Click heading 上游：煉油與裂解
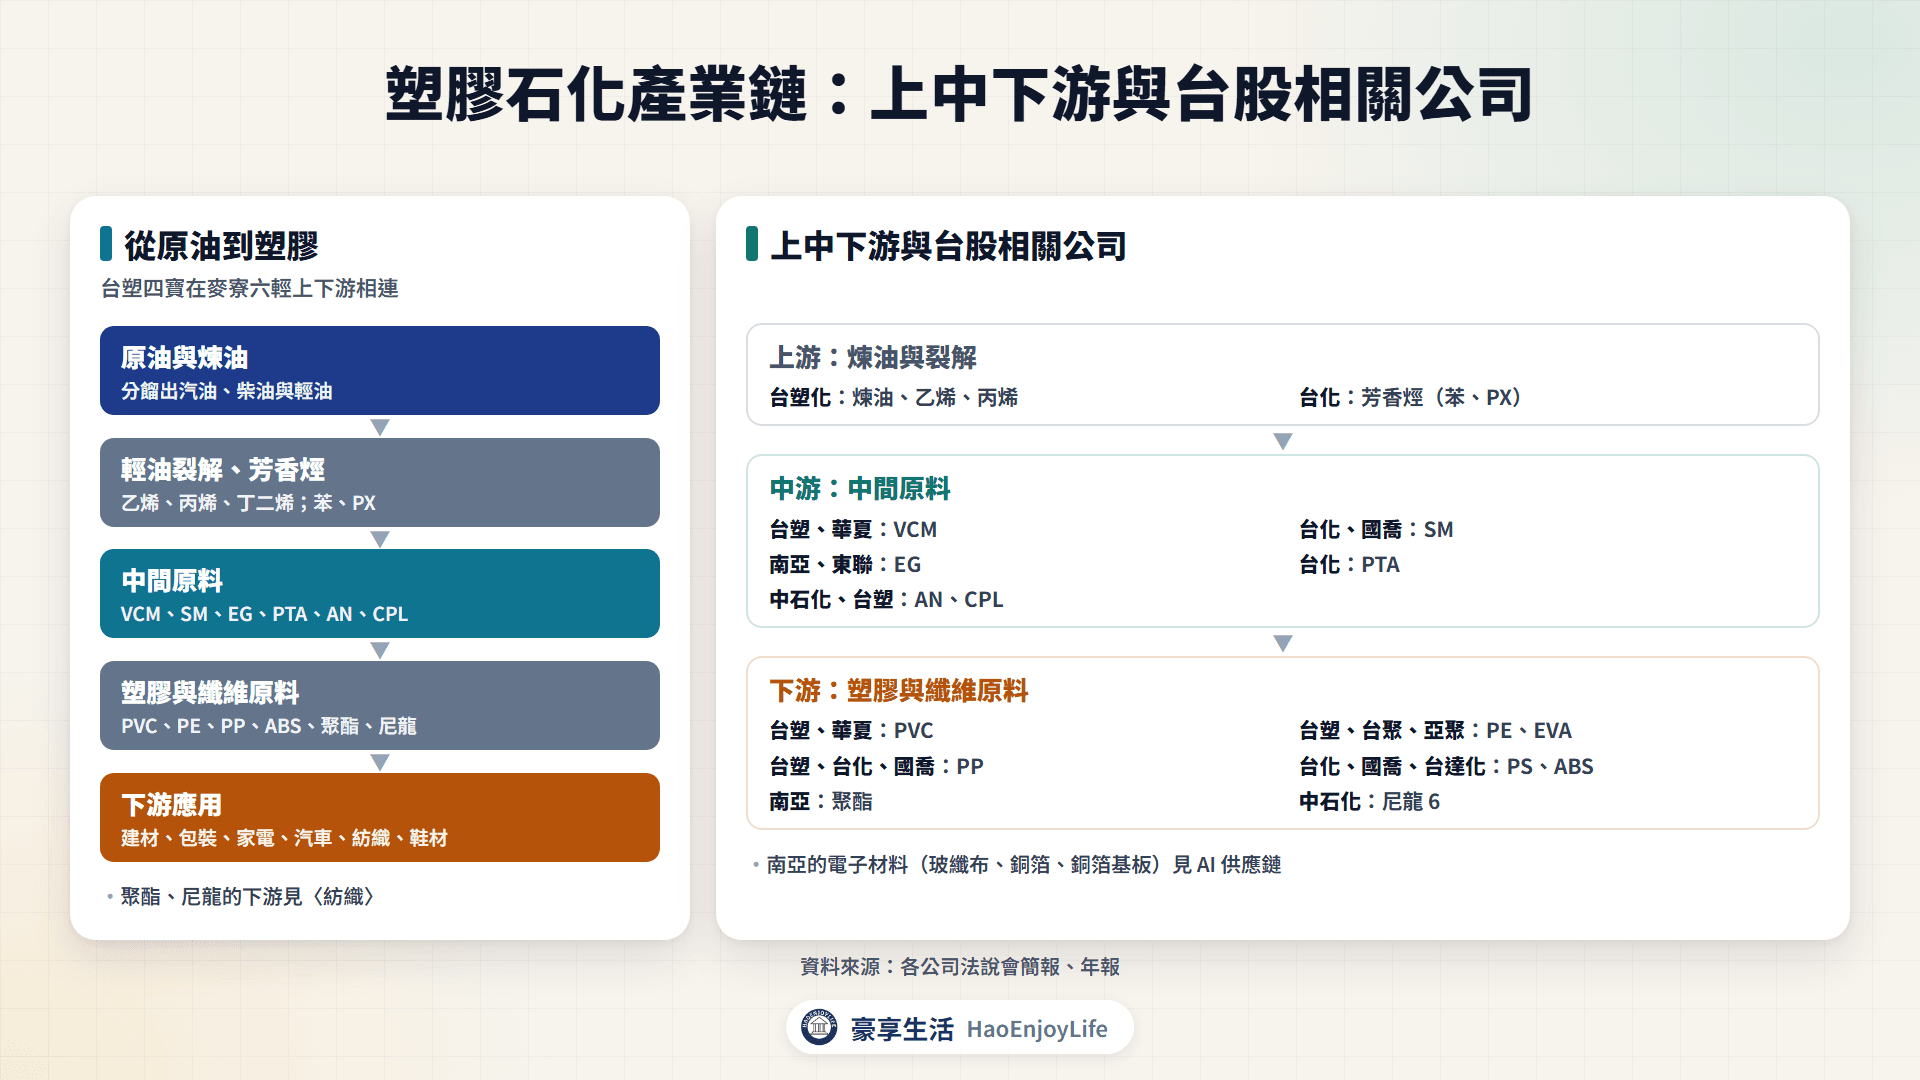 pos(873,357)
